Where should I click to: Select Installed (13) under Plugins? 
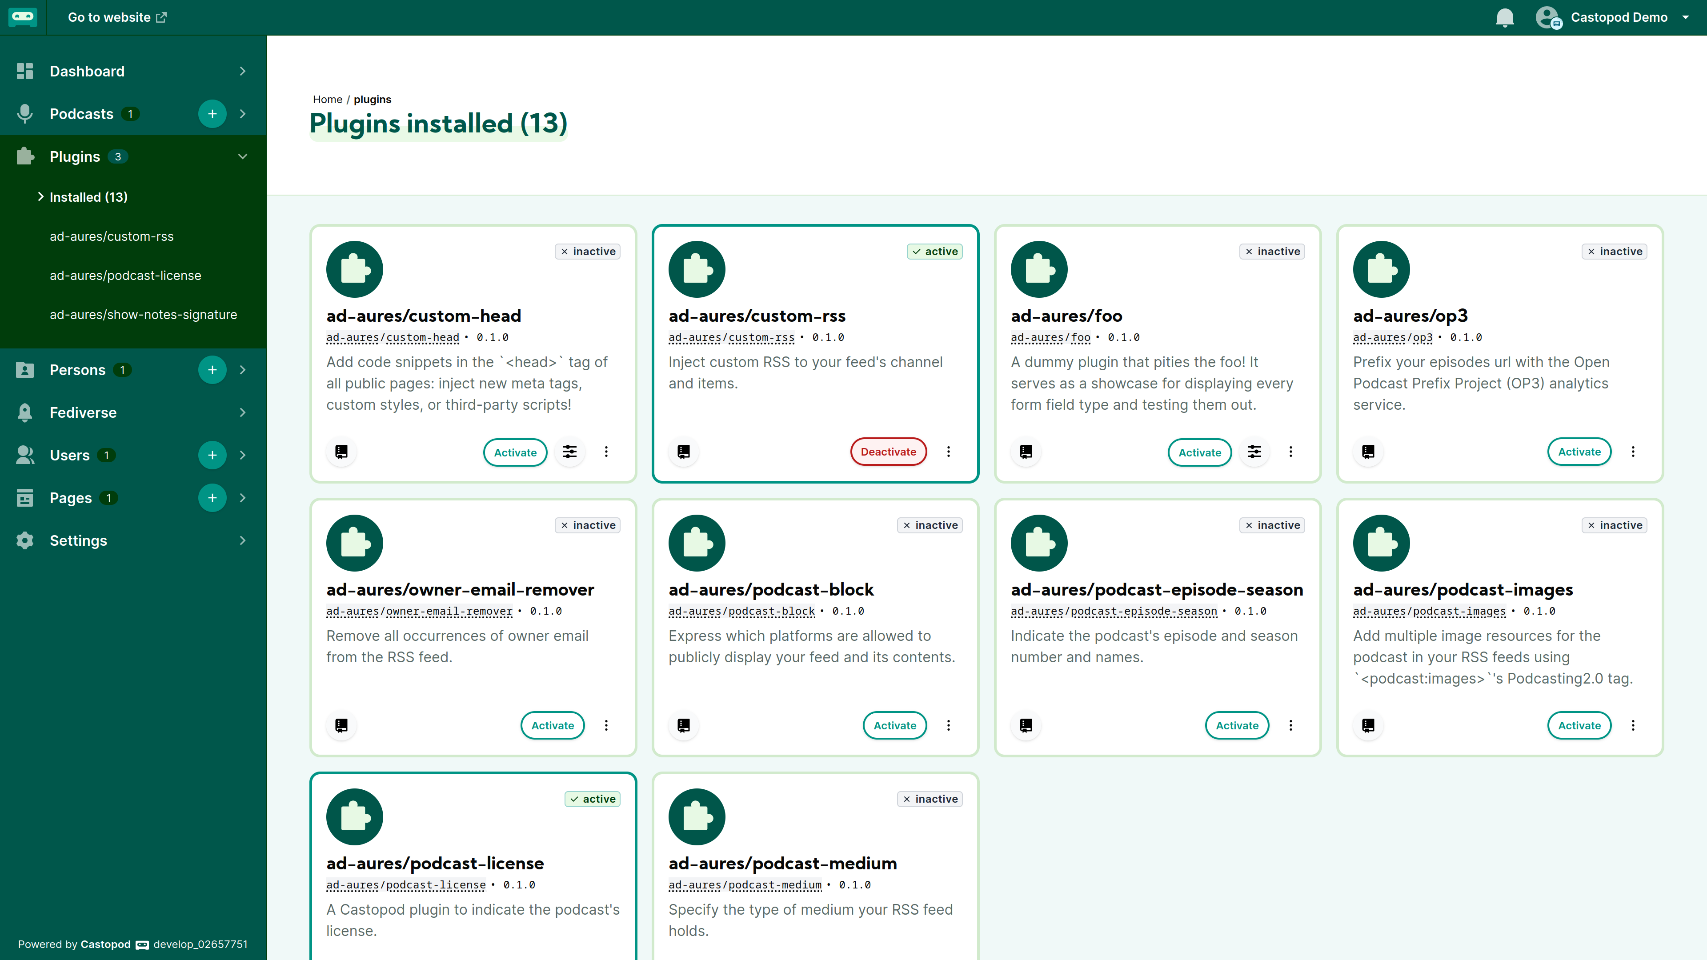pos(90,197)
